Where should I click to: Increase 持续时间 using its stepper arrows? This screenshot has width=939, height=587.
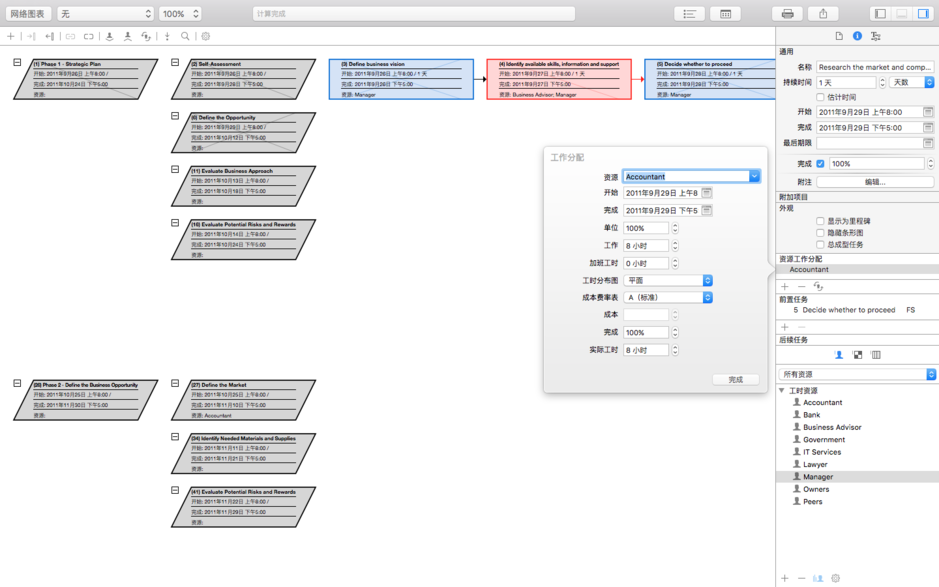click(883, 82)
